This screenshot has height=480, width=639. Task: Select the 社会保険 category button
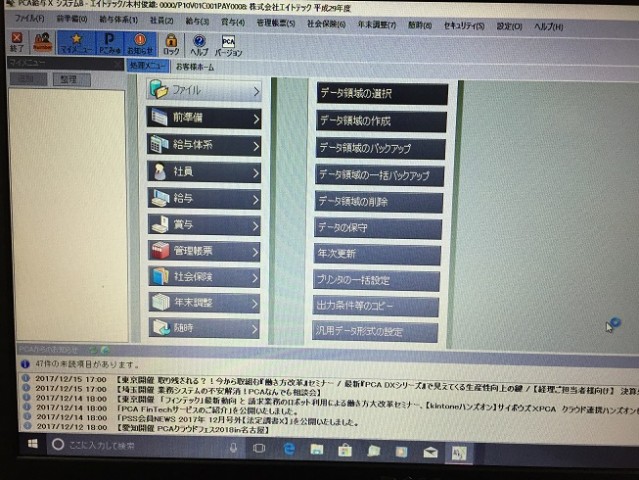204,277
